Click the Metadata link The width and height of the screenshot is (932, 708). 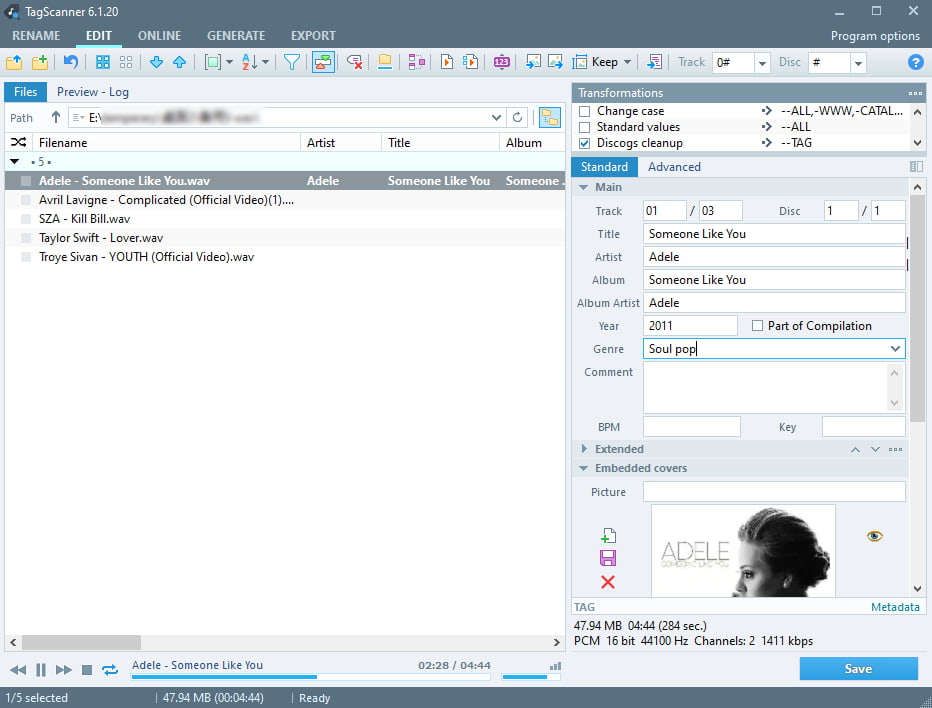pyautogui.click(x=895, y=607)
